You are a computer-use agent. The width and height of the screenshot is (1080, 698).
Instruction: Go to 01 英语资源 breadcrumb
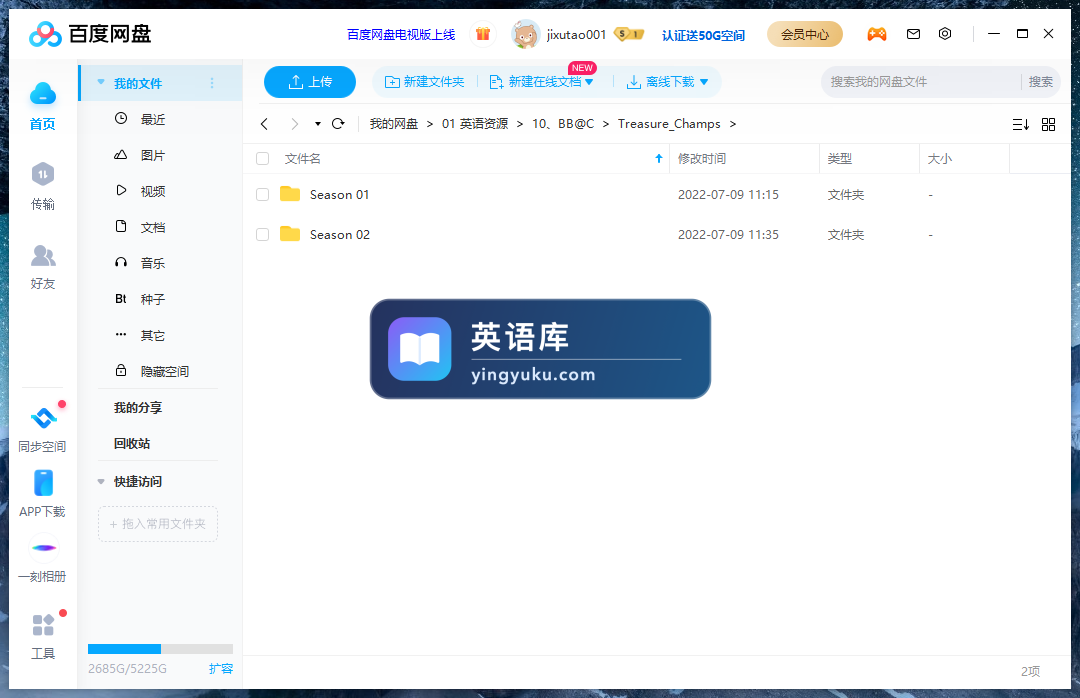point(475,124)
